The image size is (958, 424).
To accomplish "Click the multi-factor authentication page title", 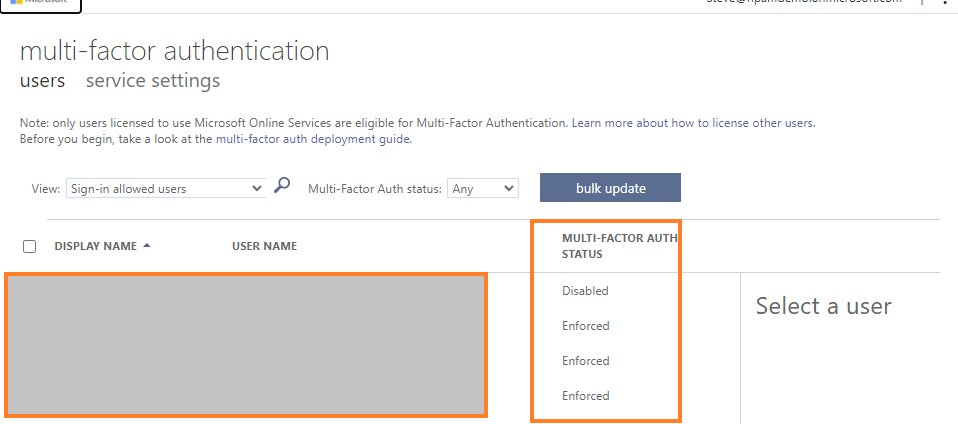I will tap(175, 51).
